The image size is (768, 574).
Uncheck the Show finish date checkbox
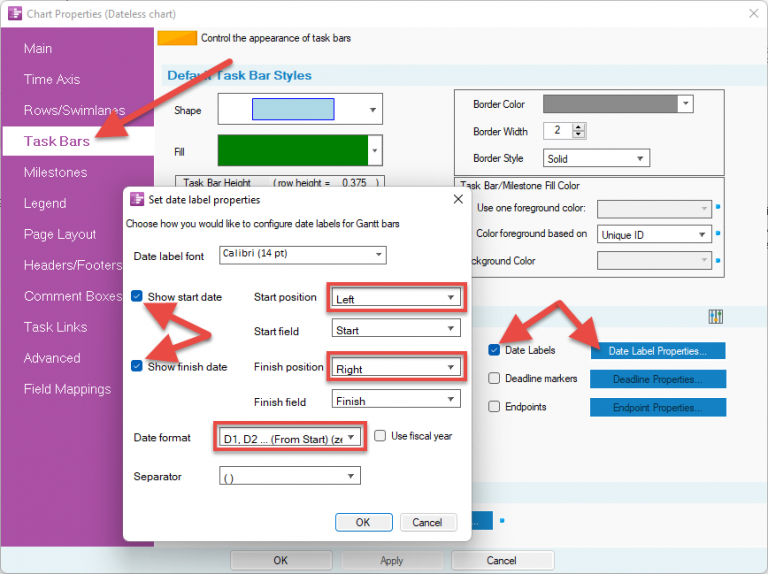[x=137, y=366]
